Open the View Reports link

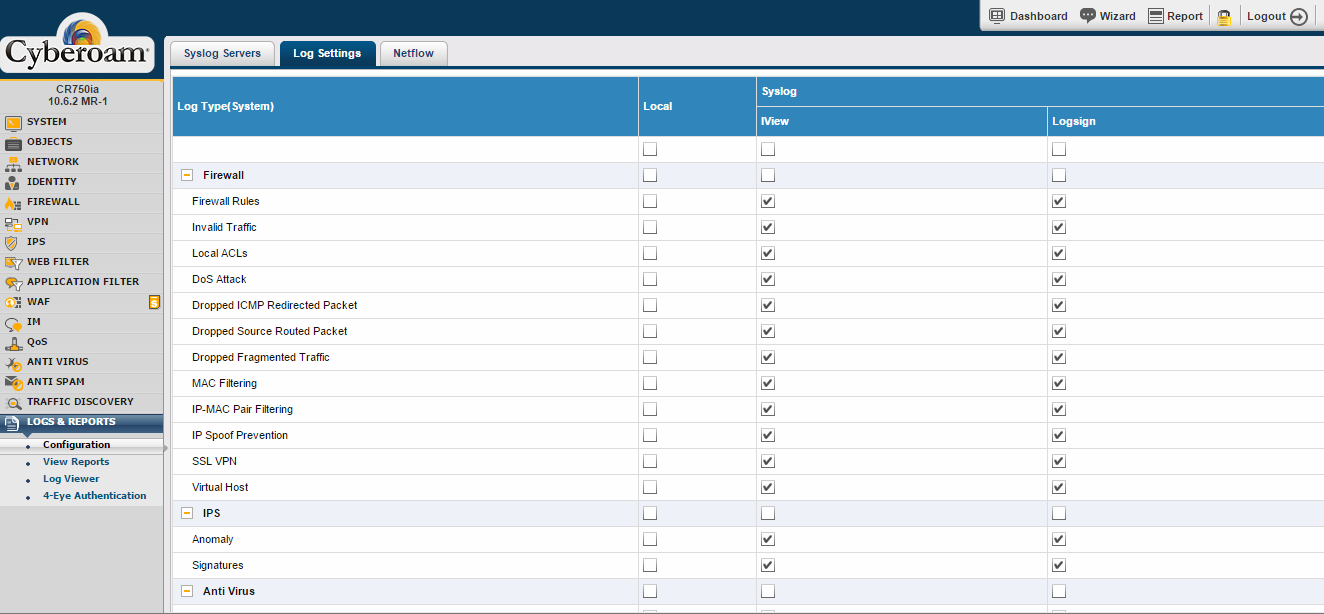click(76, 462)
